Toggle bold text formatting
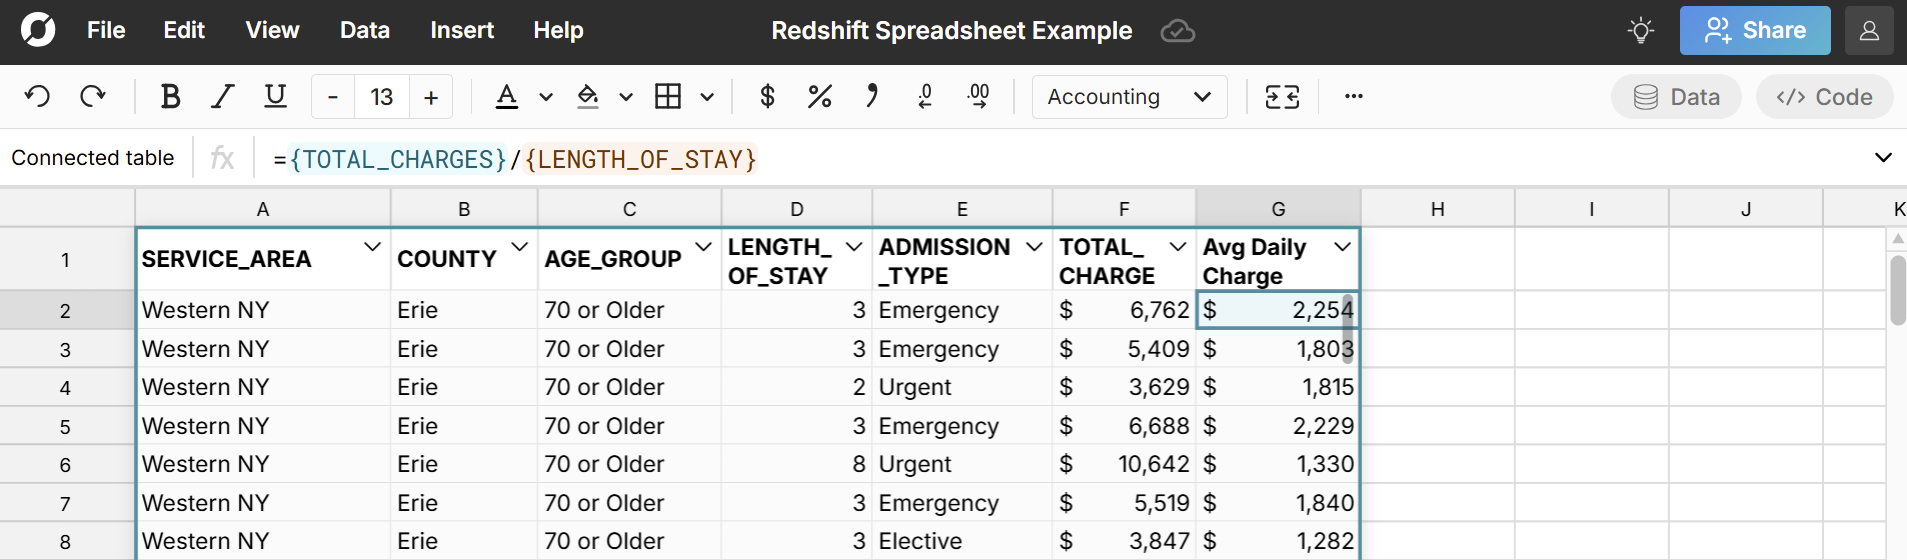The height and width of the screenshot is (560, 1907). pyautogui.click(x=170, y=97)
